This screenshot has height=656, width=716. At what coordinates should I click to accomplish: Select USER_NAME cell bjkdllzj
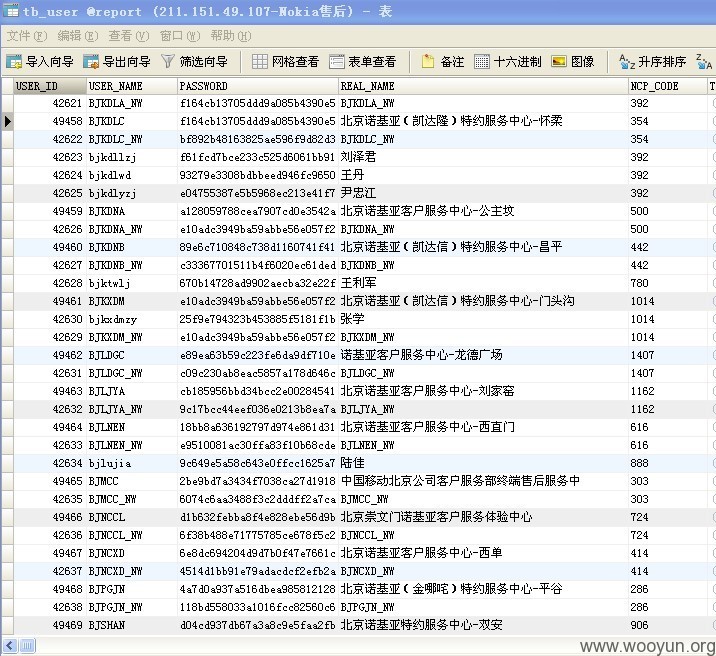point(132,157)
